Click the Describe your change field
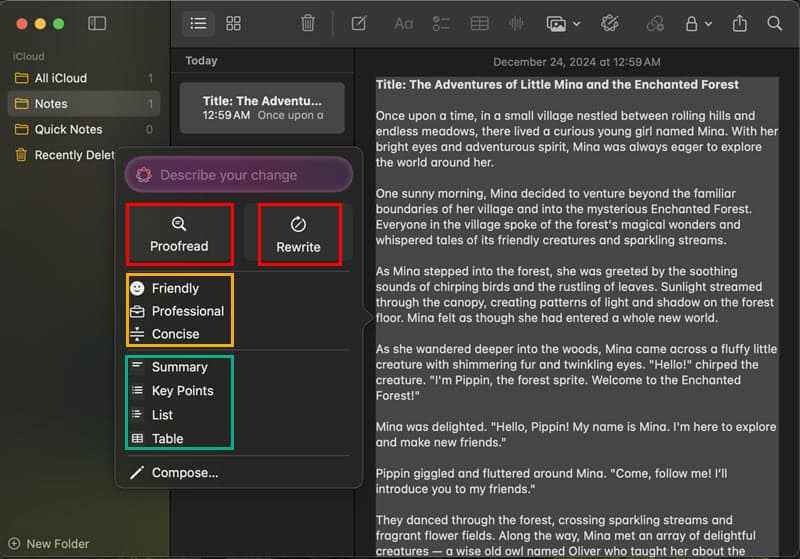Image resolution: width=800 pixels, height=559 pixels. 239,175
